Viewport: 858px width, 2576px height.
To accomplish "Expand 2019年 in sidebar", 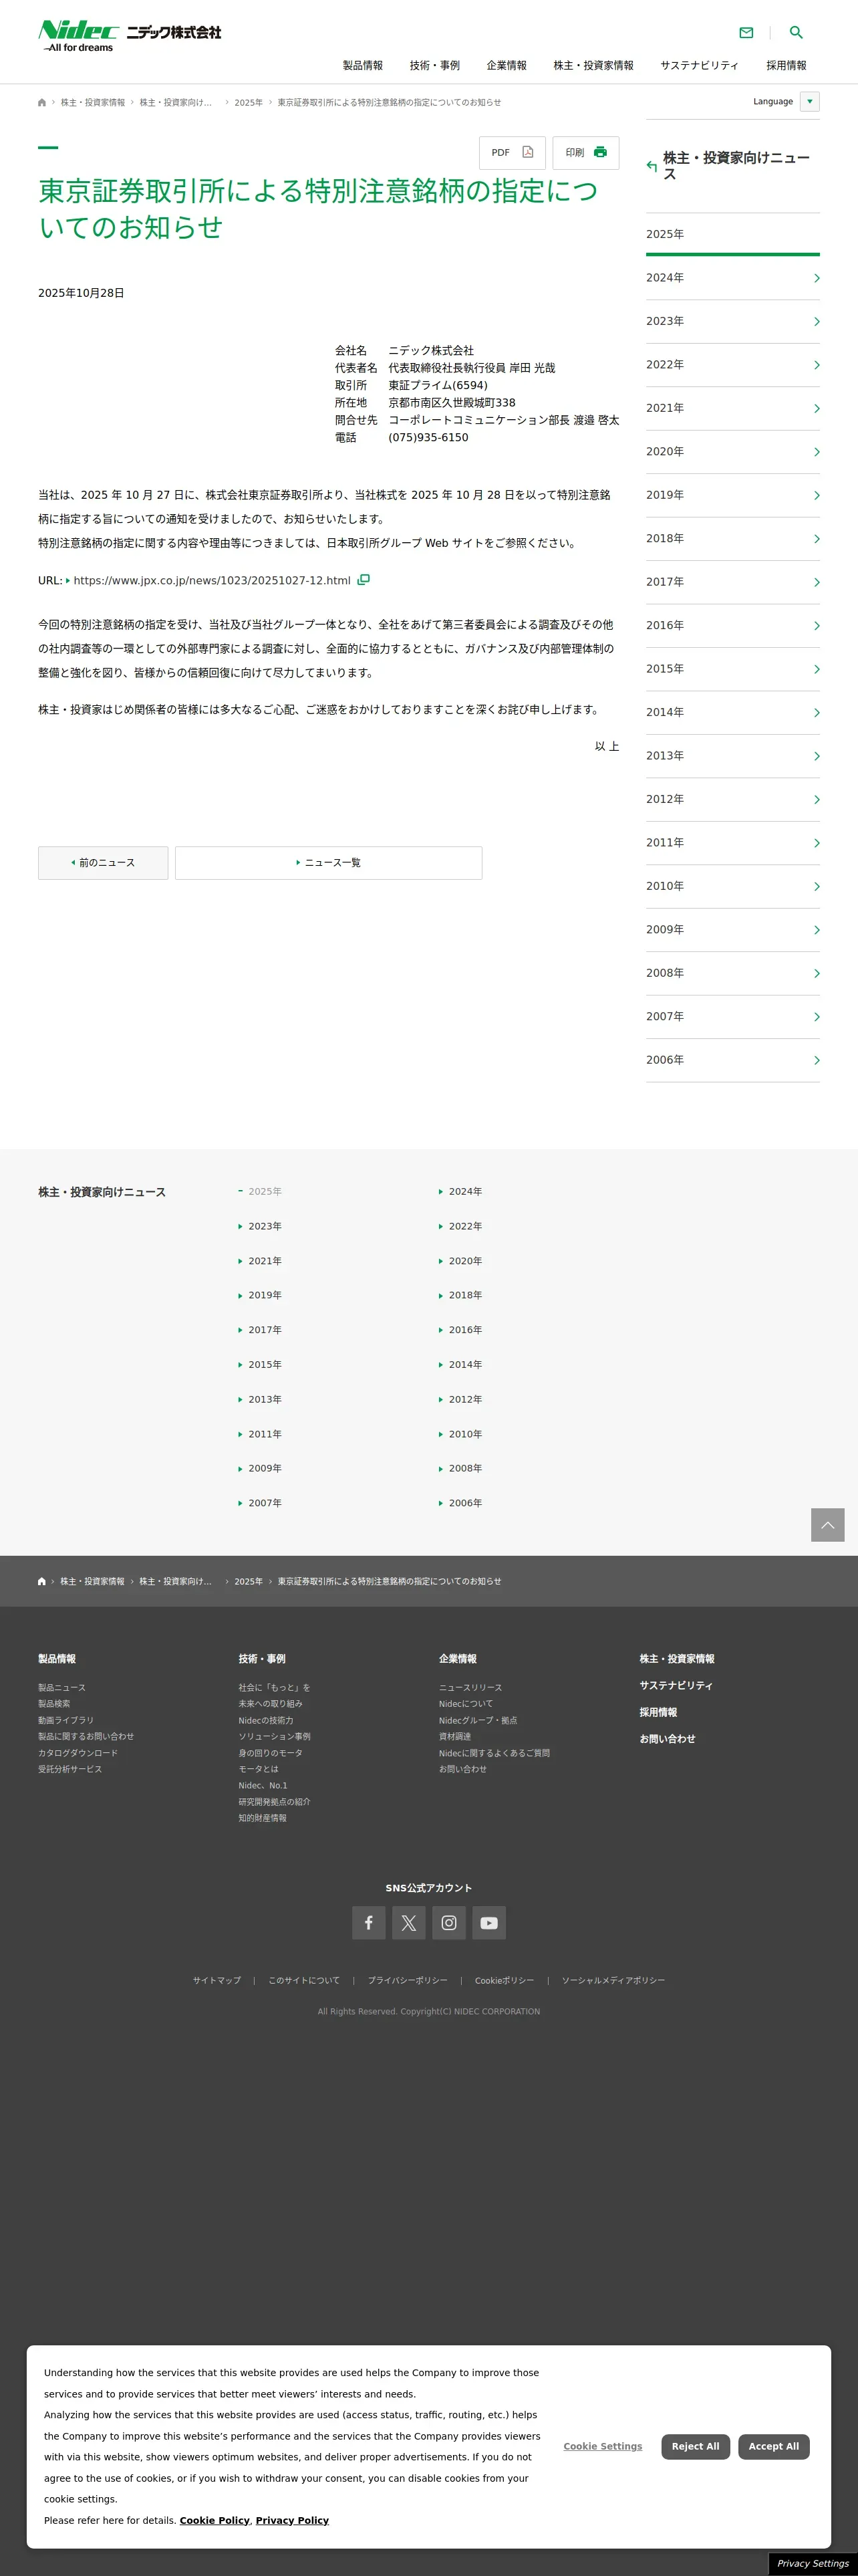I will point(733,496).
